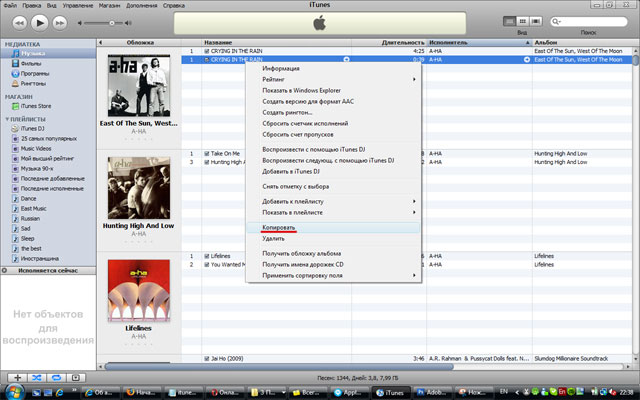
Task: Open the Дополнения menu
Action: 141,5
